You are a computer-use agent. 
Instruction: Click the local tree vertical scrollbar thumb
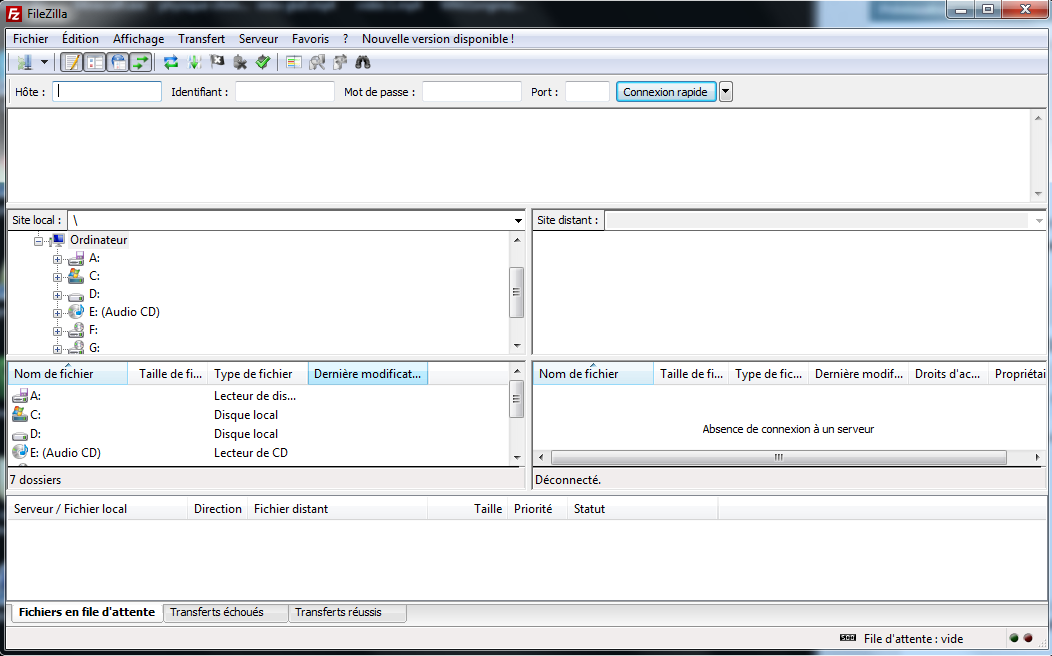(x=517, y=292)
